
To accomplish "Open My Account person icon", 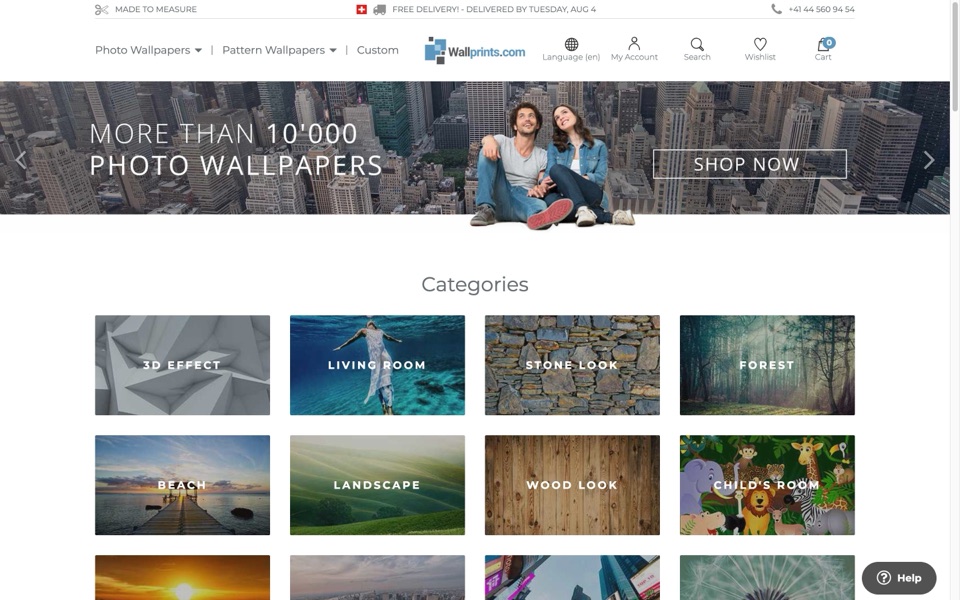I will click(634, 43).
